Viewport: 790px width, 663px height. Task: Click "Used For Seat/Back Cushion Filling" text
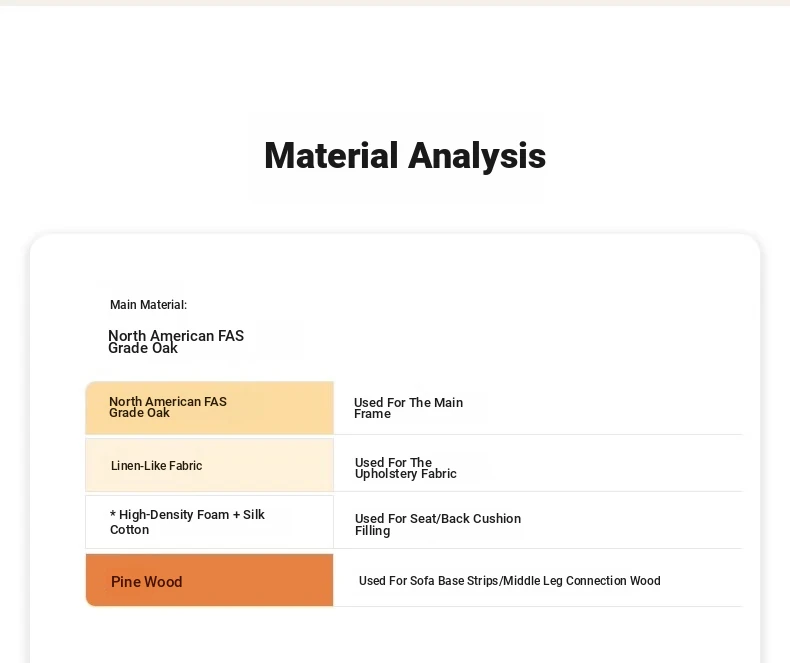click(x=437, y=524)
